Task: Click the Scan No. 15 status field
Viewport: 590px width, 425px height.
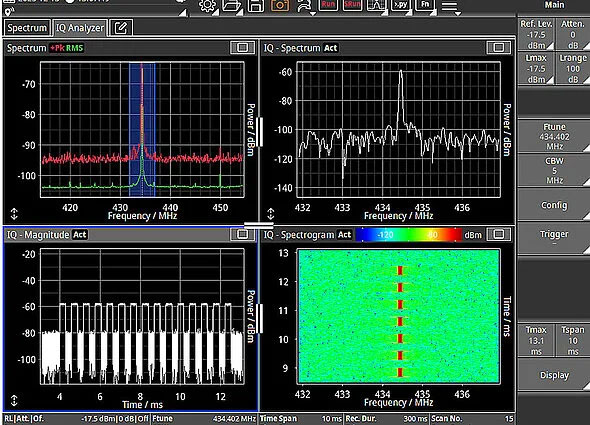Action: [472, 419]
